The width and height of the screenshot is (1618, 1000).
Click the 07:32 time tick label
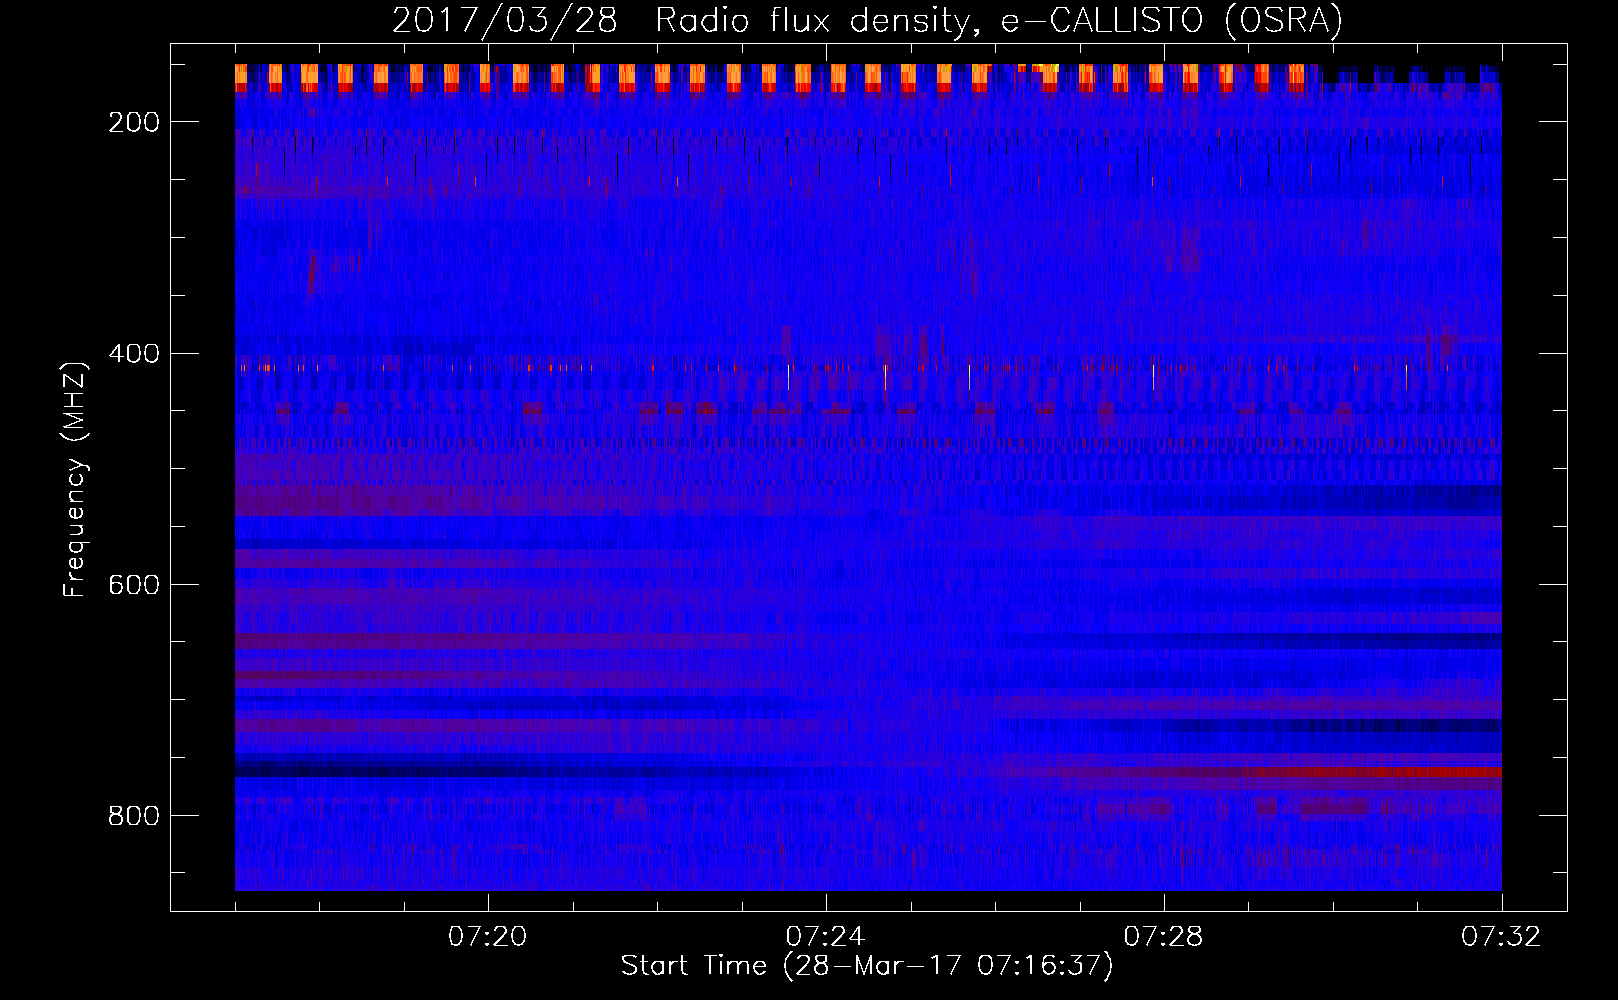point(1502,936)
